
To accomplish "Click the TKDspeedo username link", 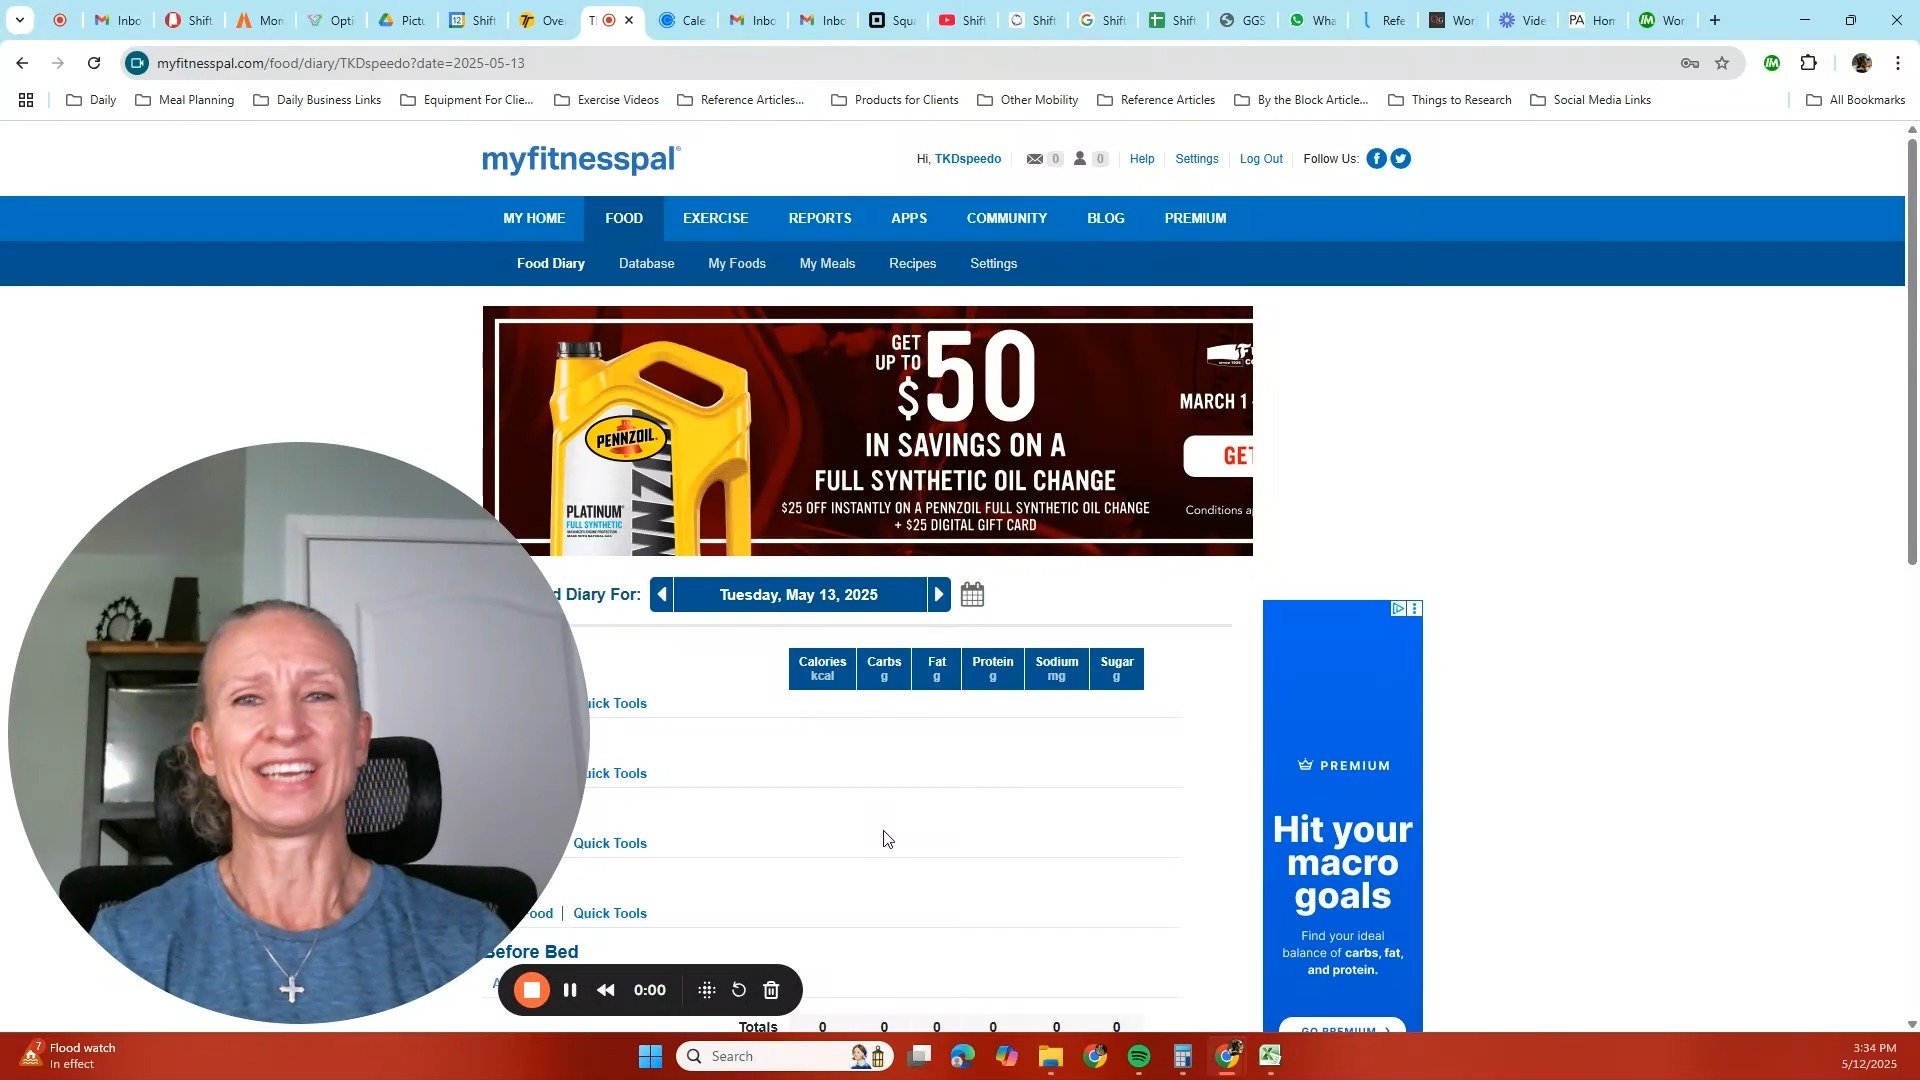I will click(x=968, y=159).
